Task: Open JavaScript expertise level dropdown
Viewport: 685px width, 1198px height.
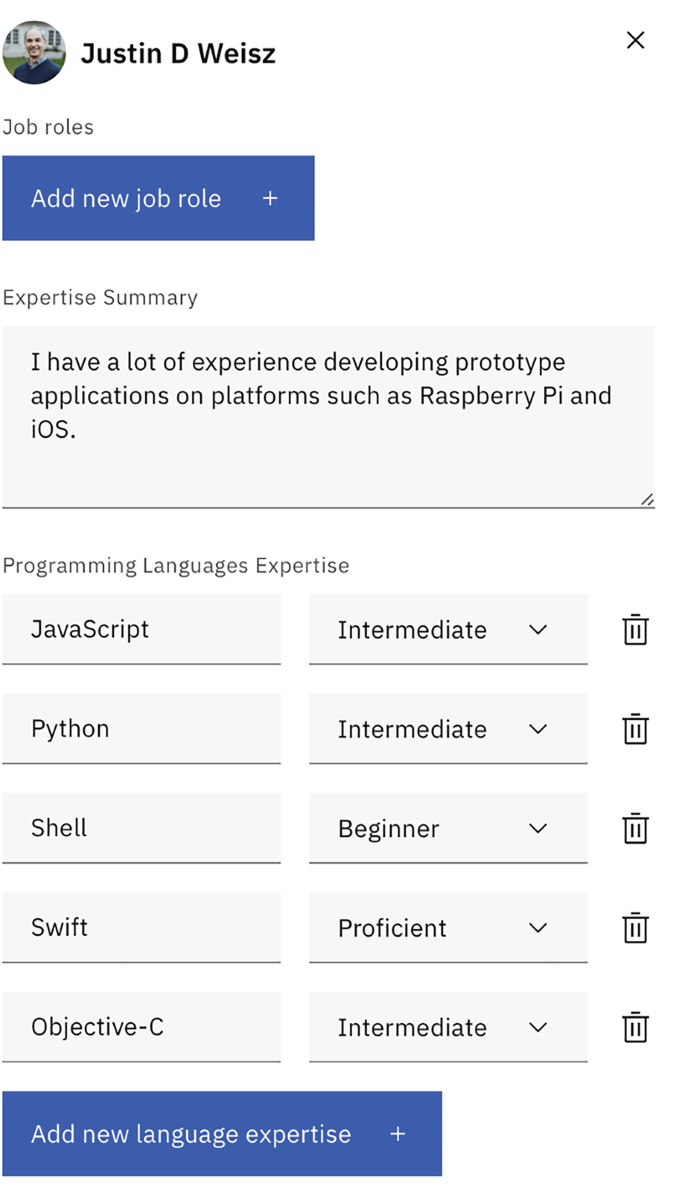Action: [x=447, y=630]
